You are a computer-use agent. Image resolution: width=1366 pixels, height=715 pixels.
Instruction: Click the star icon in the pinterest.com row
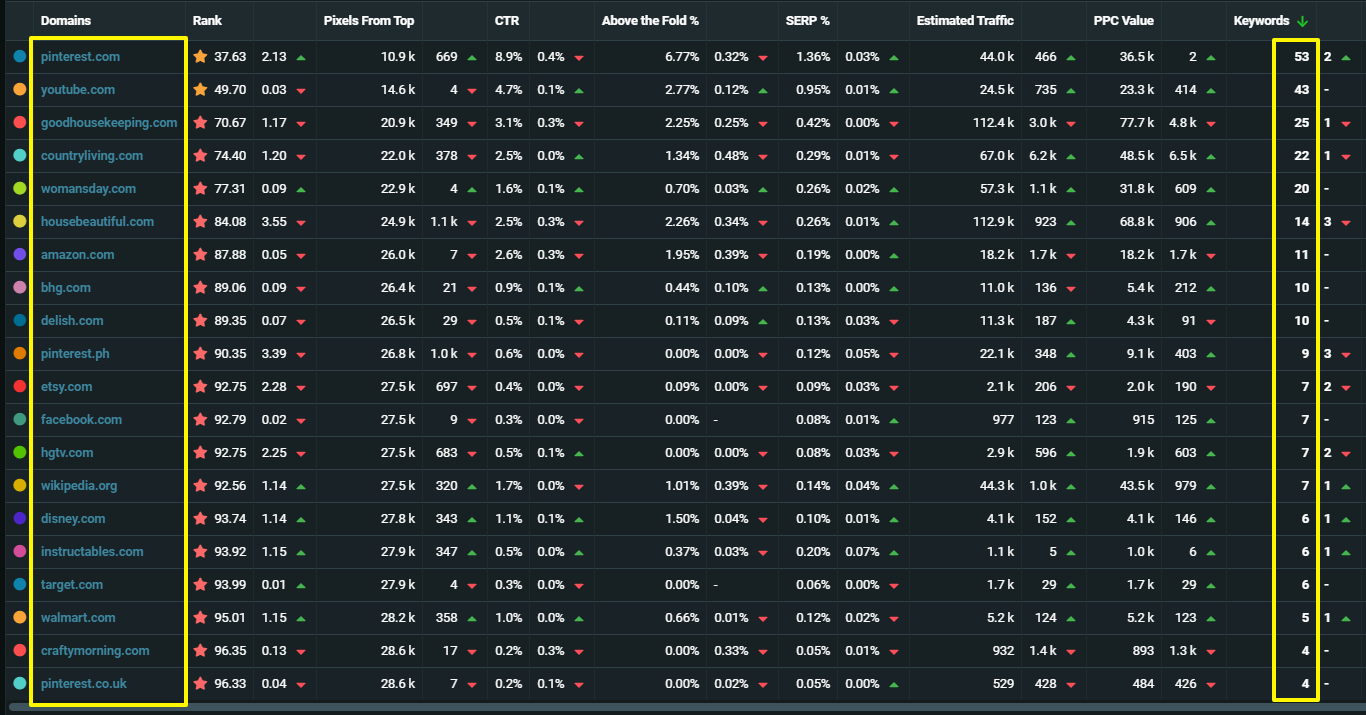point(200,57)
